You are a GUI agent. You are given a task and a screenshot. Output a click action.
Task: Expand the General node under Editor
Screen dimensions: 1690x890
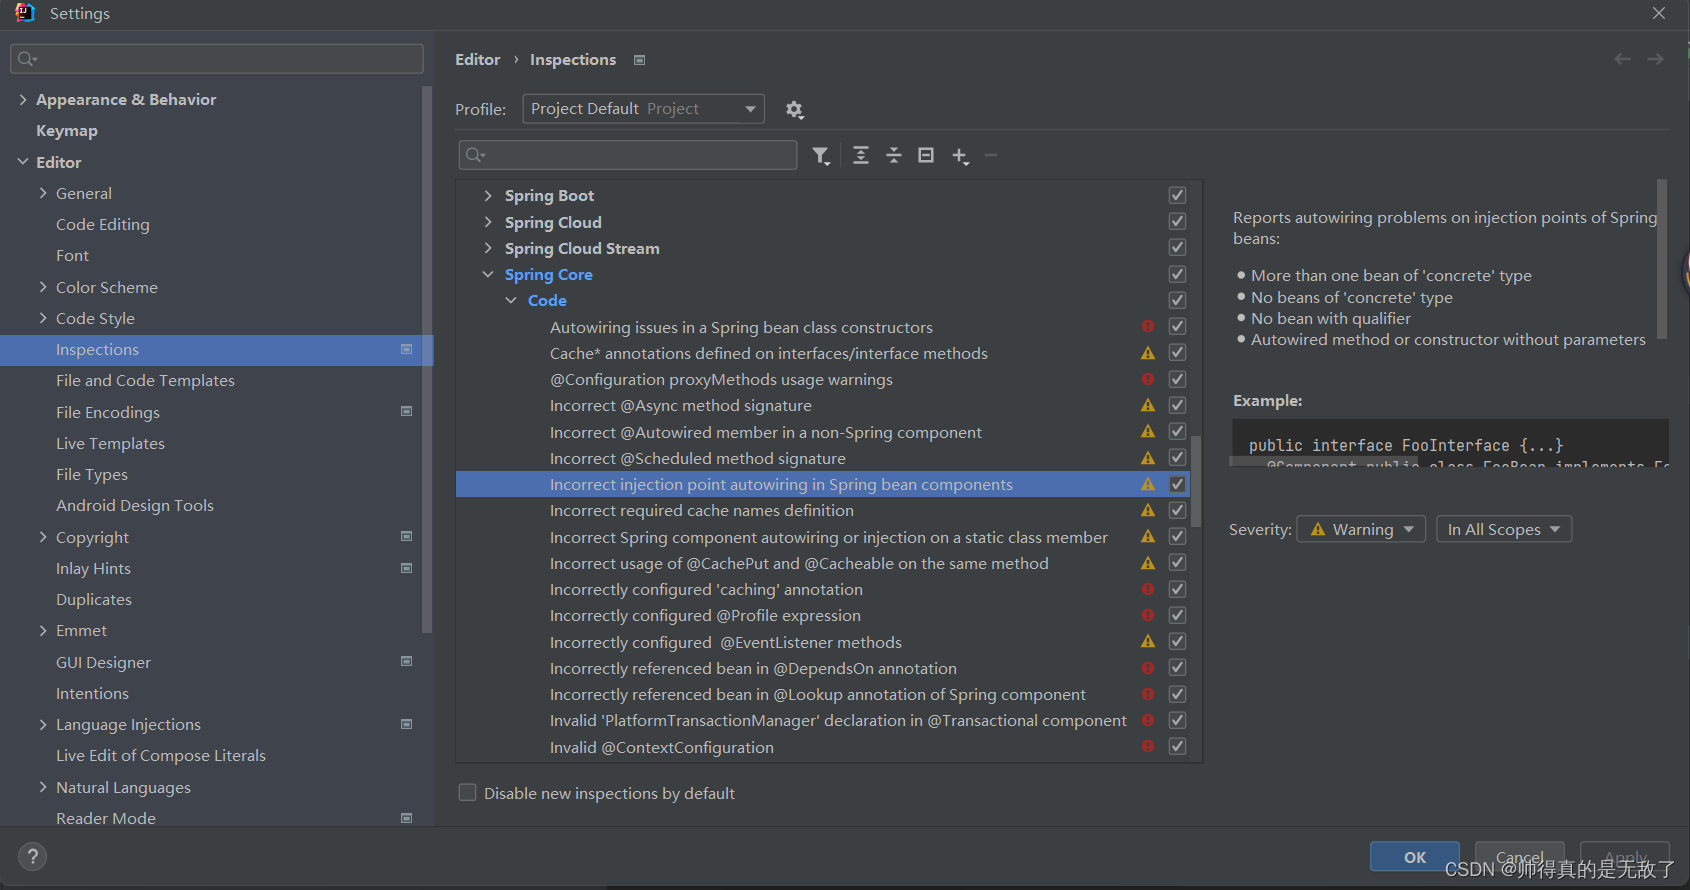tap(43, 193)
